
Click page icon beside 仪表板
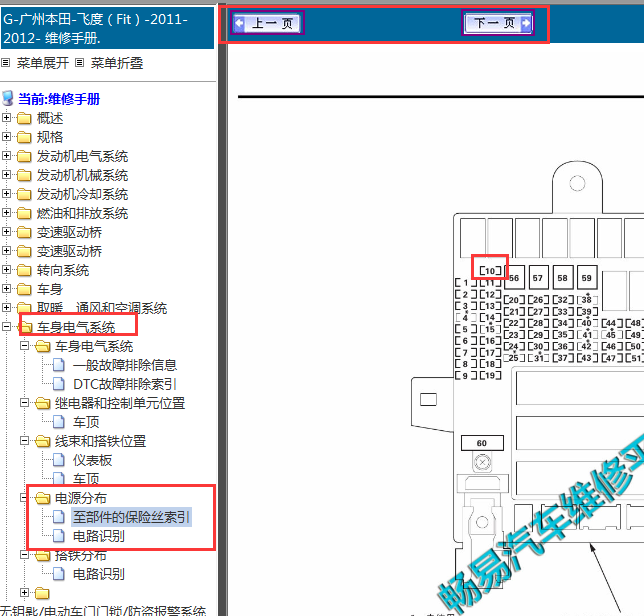click(59, 460)
